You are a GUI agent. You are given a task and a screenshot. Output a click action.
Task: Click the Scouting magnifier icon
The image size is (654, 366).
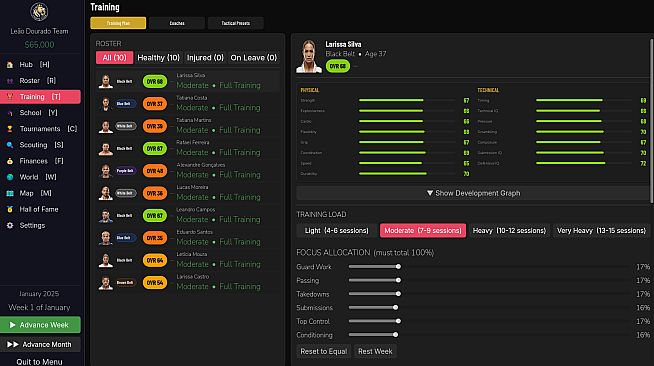pyautogui.click(x=10, y=145)
